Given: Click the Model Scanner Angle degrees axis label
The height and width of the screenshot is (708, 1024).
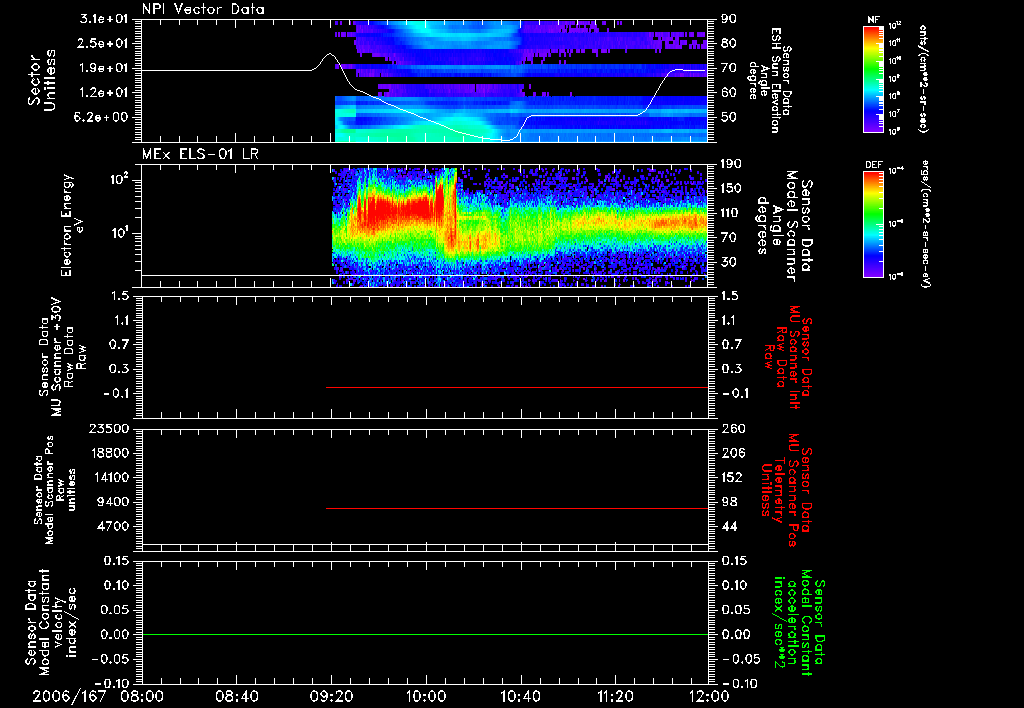Looking at the screenshot, I should tap(784, 225).
